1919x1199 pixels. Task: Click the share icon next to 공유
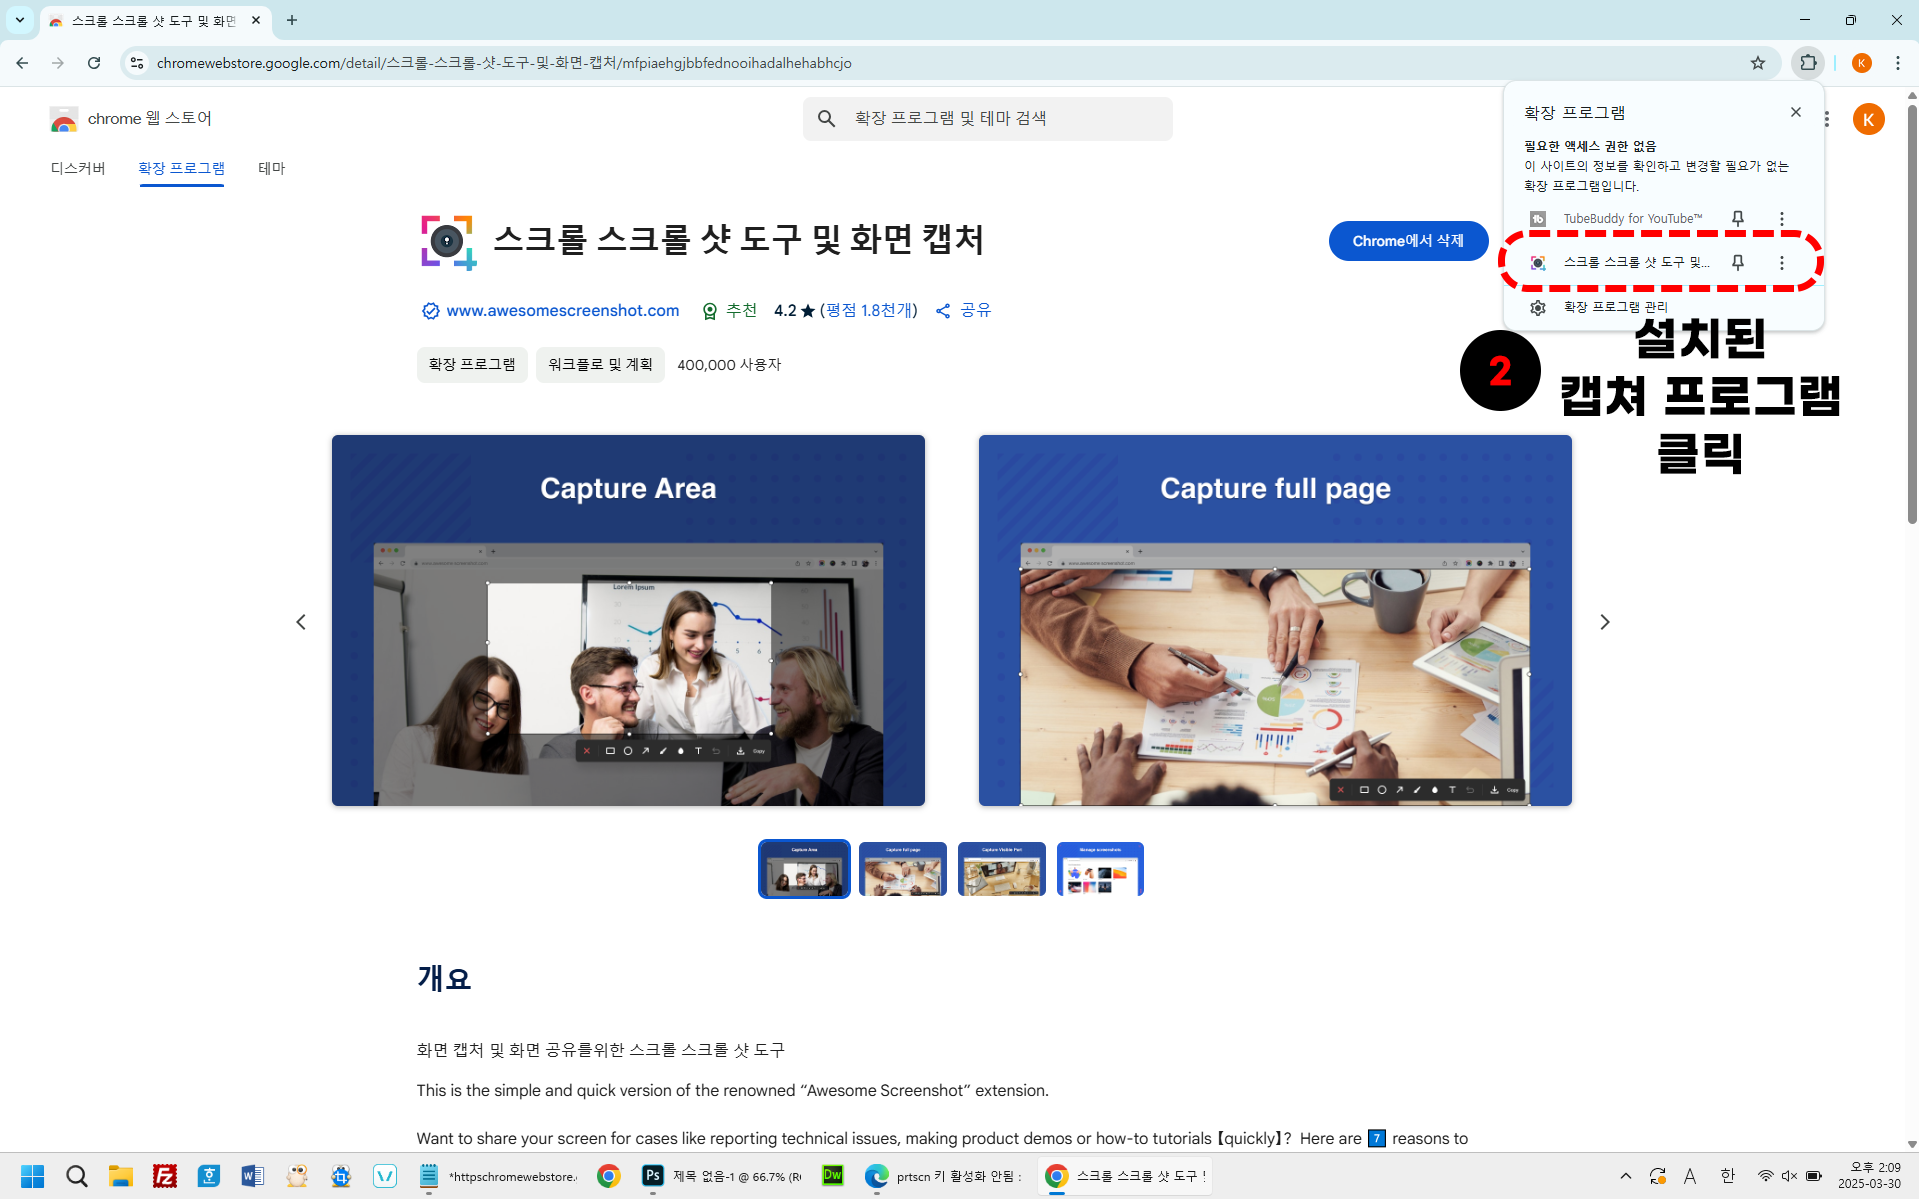[943, 311]
